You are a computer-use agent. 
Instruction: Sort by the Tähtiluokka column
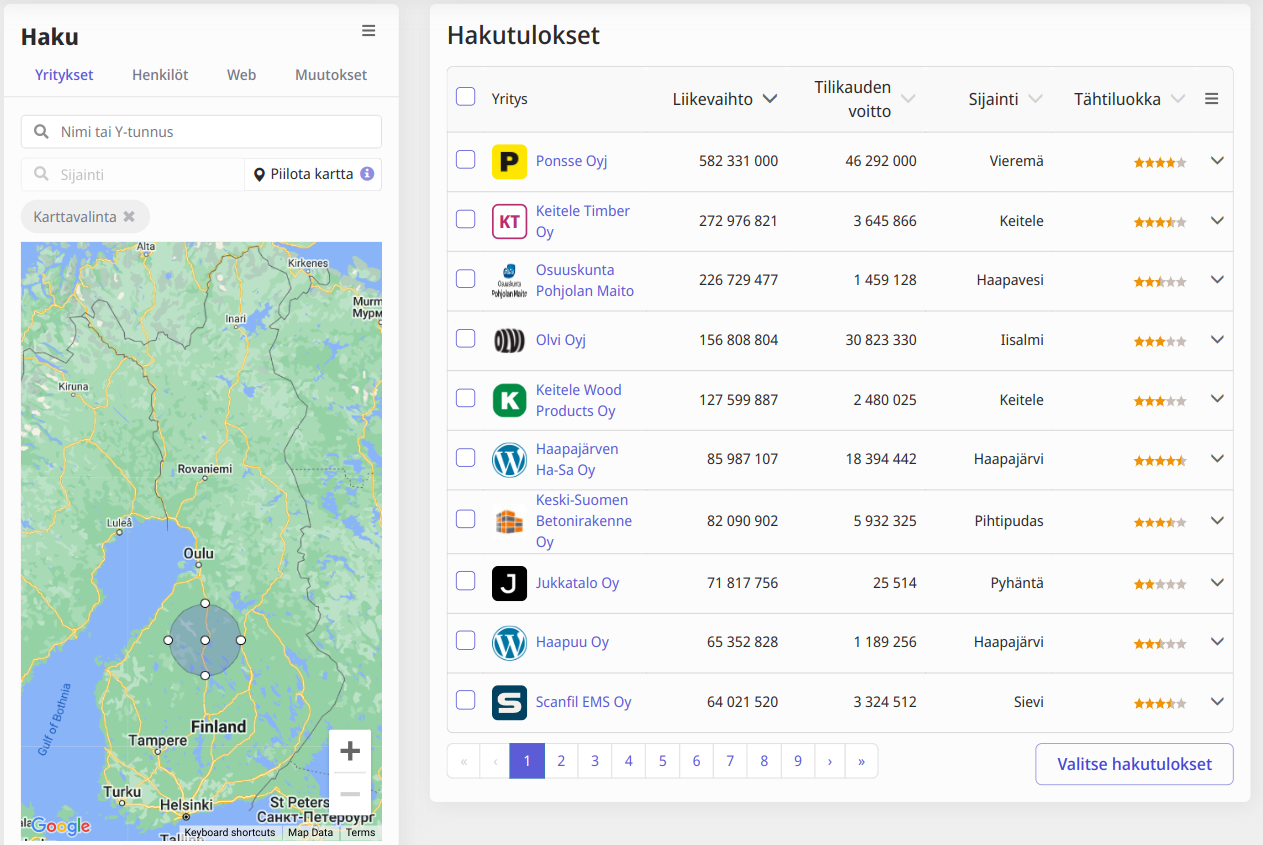click(1129, 99)
